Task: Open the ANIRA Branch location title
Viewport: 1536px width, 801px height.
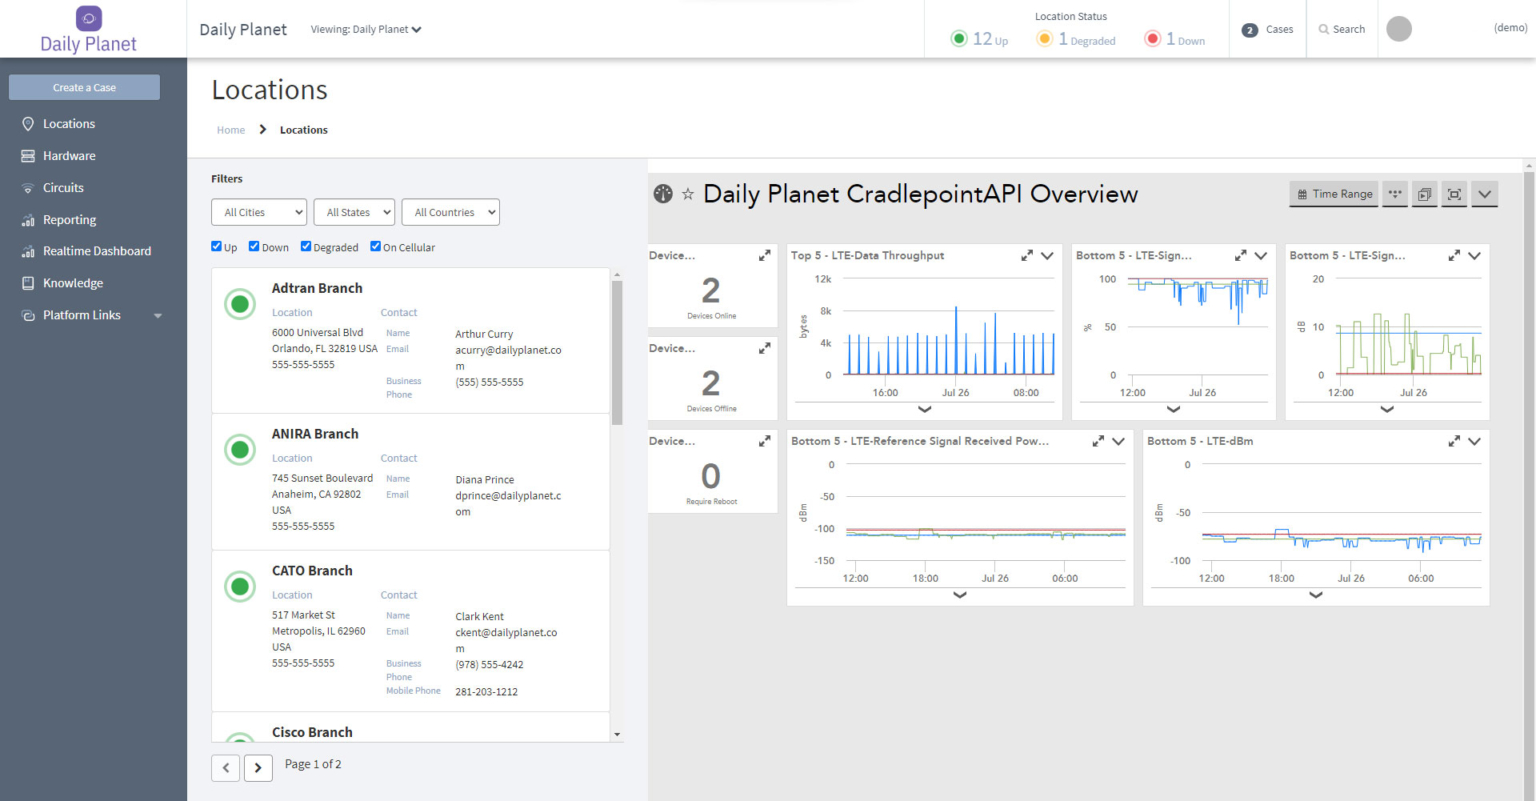Action: (315, 434)
